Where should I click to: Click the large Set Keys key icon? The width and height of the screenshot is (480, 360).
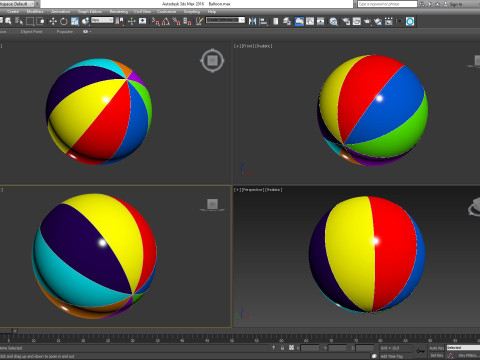(421, 351)
